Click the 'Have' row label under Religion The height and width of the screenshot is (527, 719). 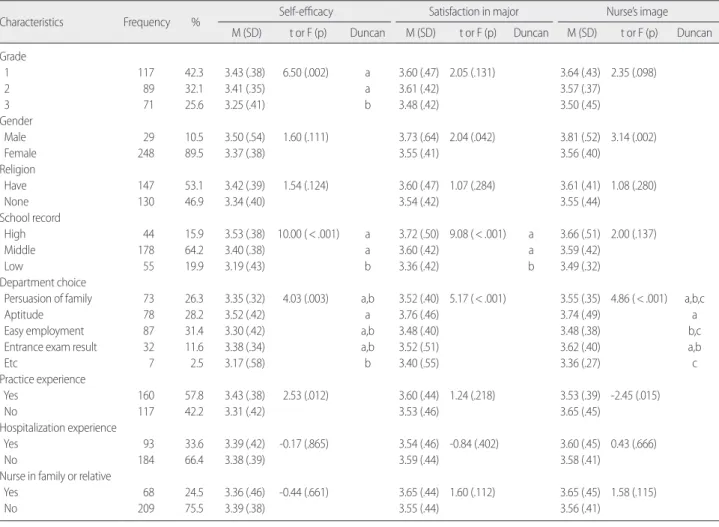15,186
